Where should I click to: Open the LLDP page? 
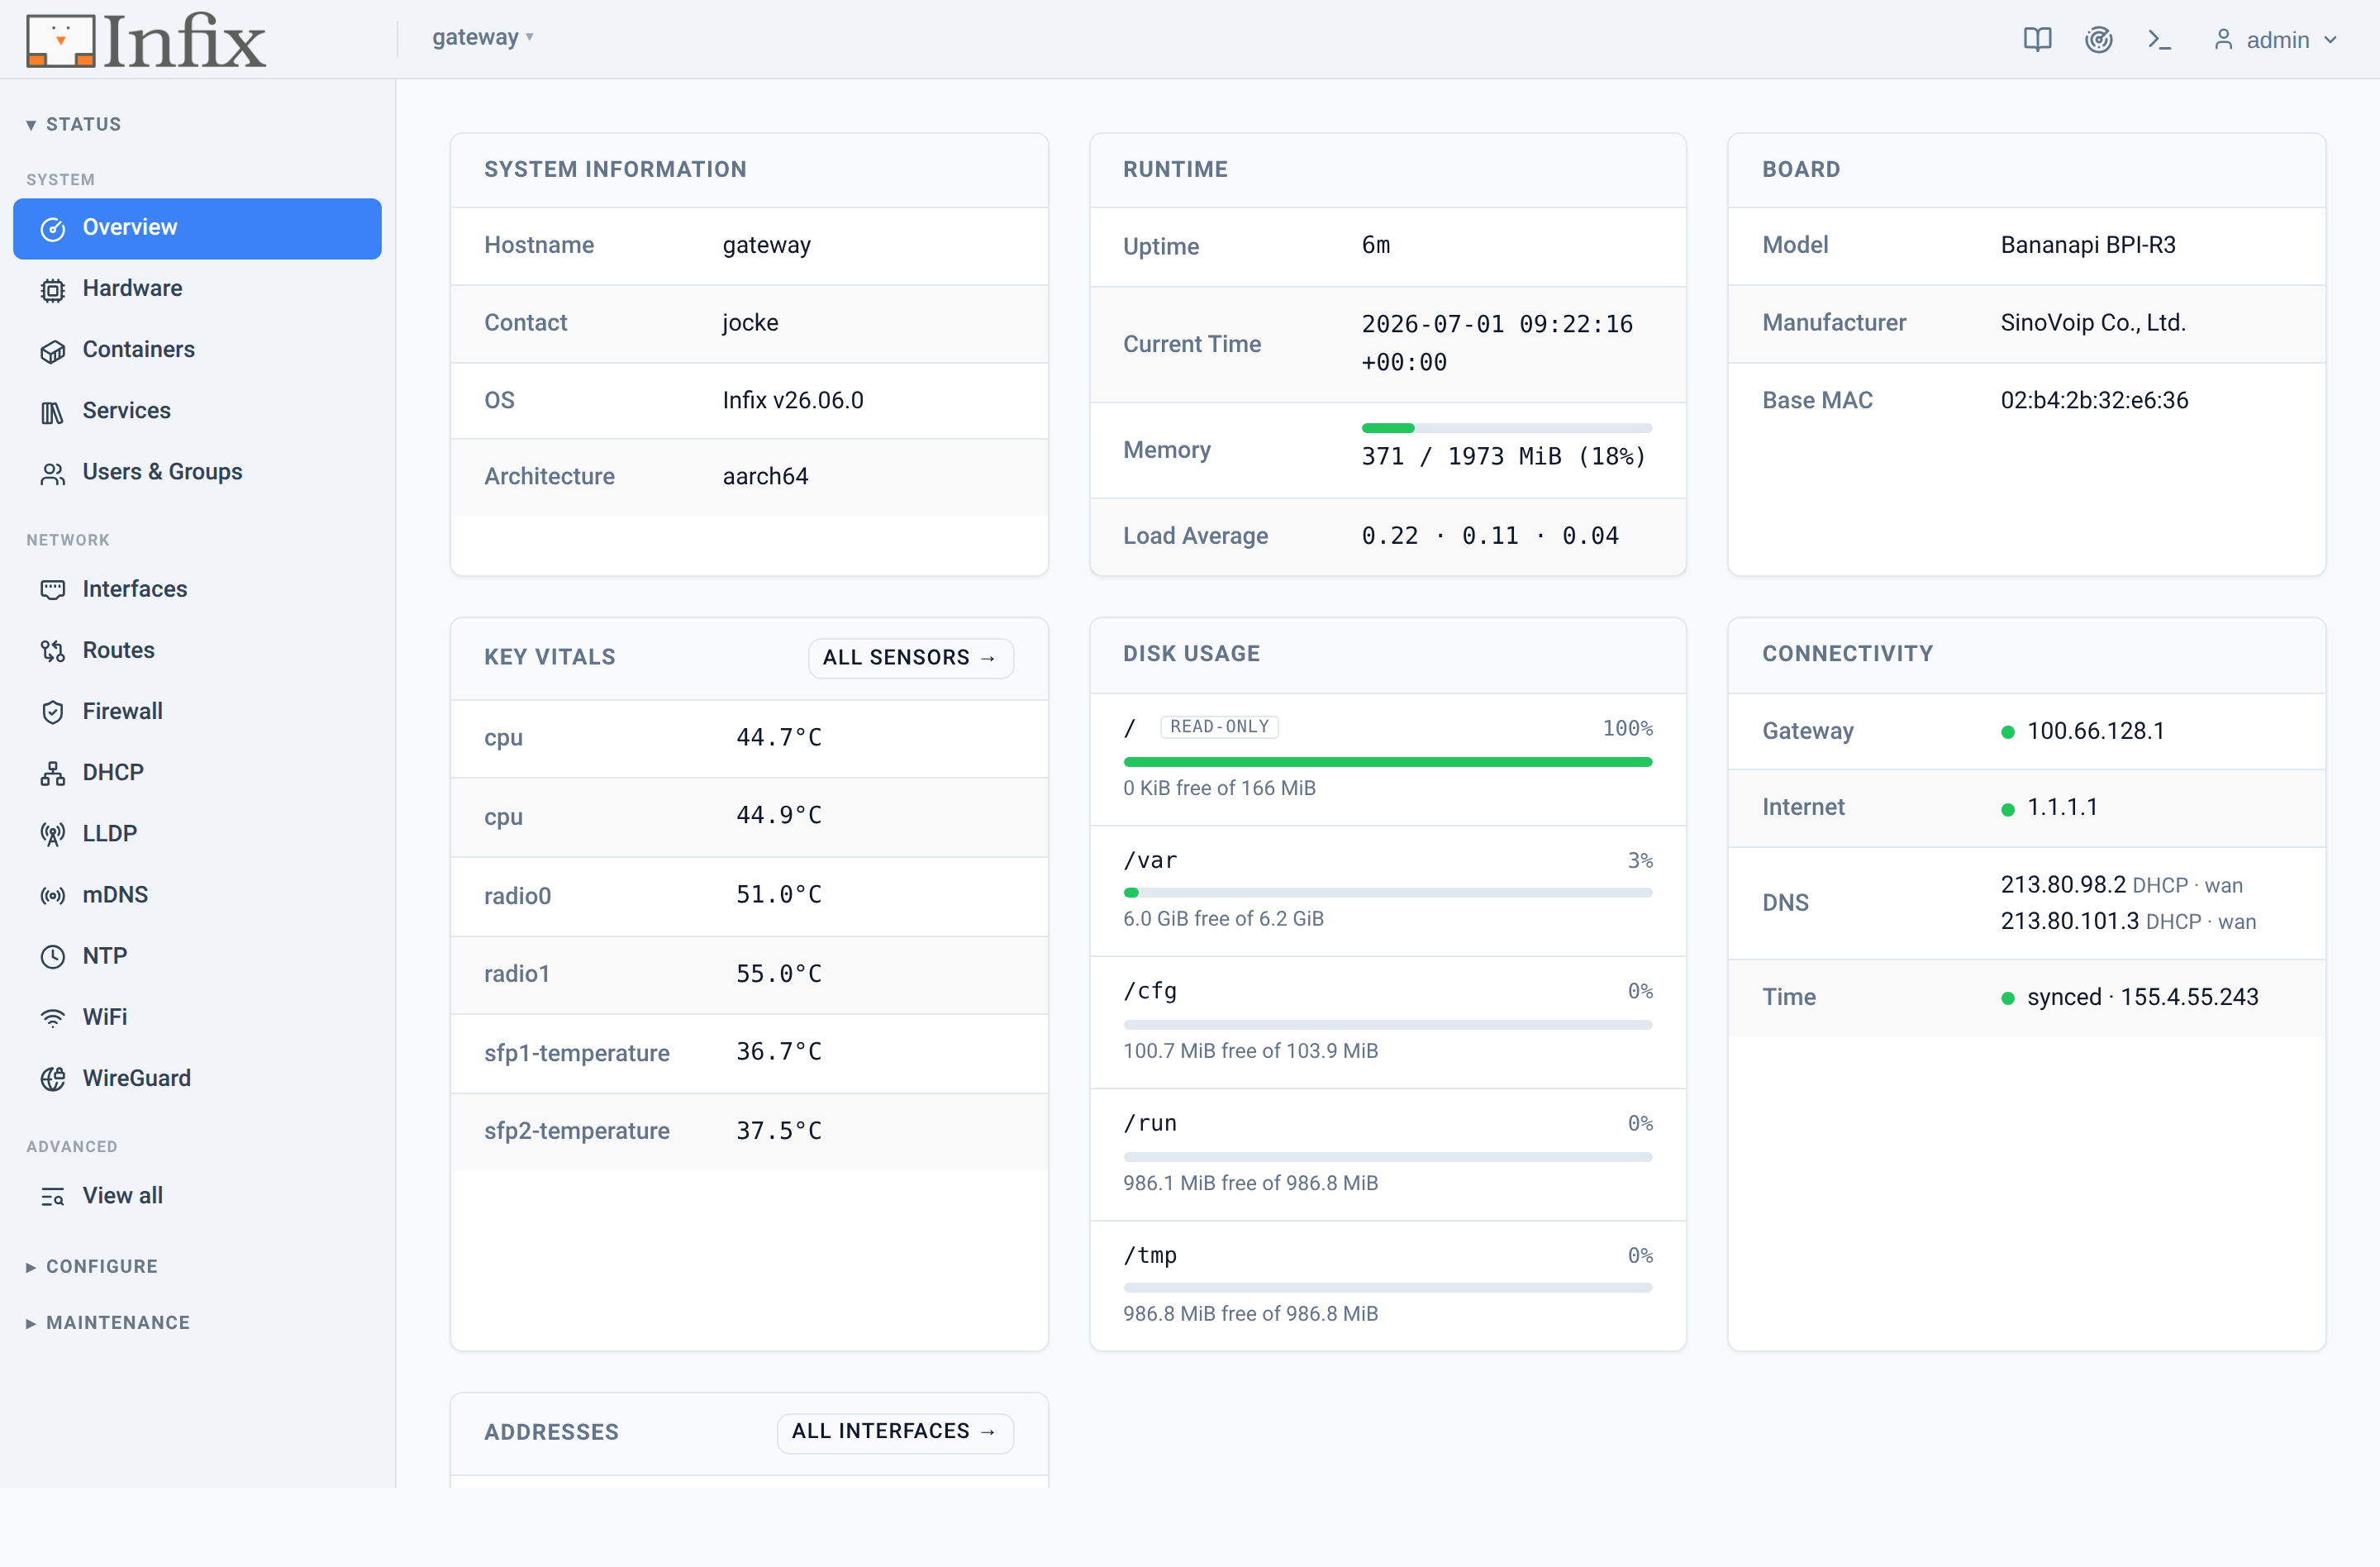coord(197,834)
